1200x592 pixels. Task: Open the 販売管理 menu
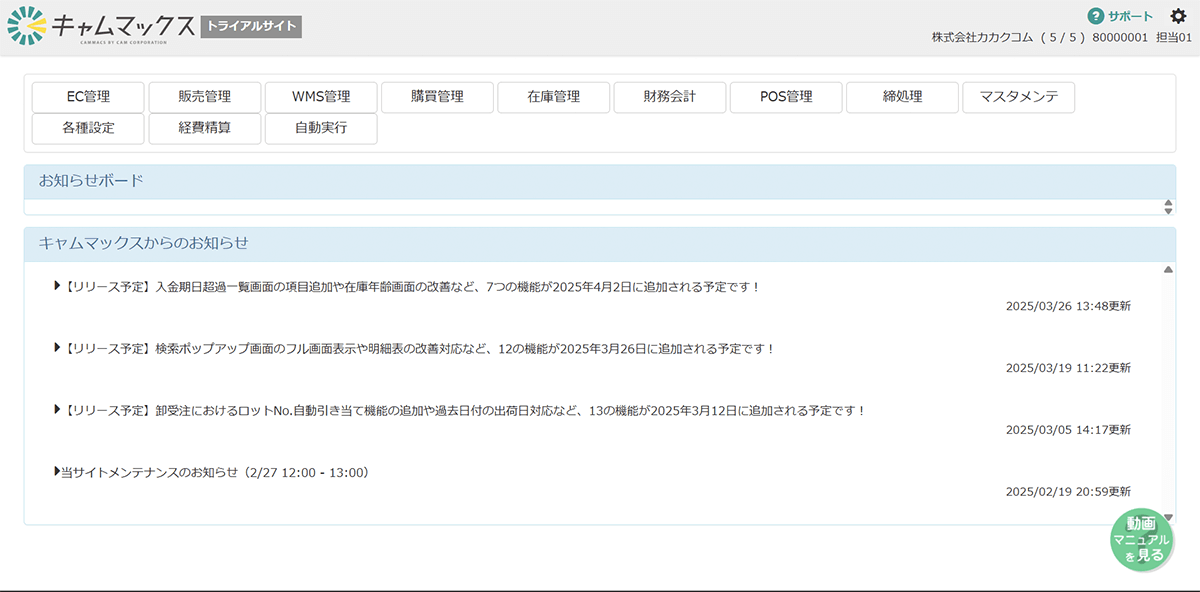tap(205, 97)
